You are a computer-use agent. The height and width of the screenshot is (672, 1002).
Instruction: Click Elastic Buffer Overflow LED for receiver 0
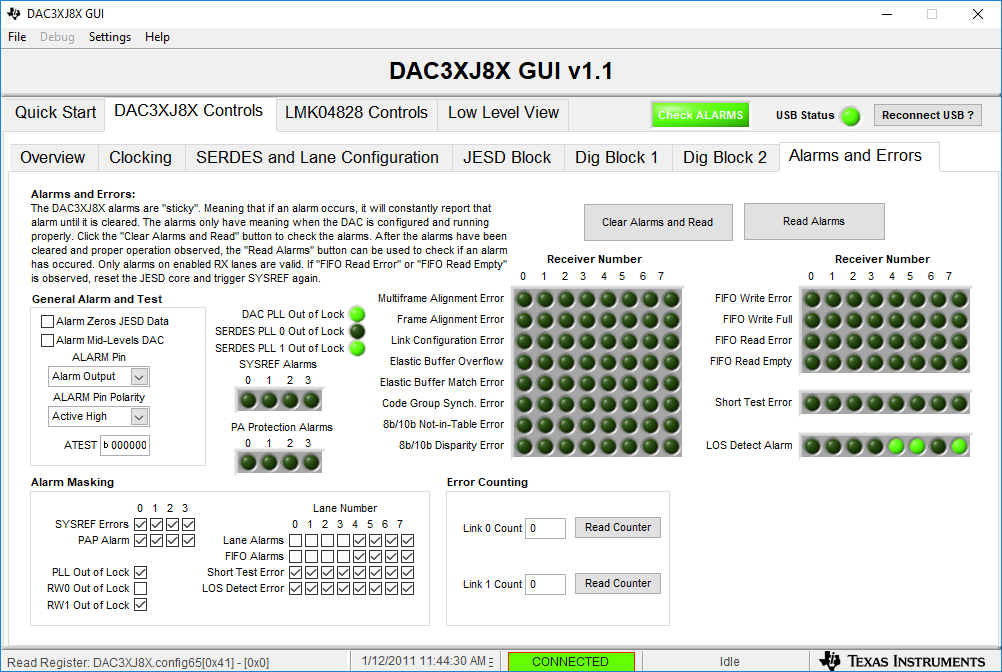[524, 362]
